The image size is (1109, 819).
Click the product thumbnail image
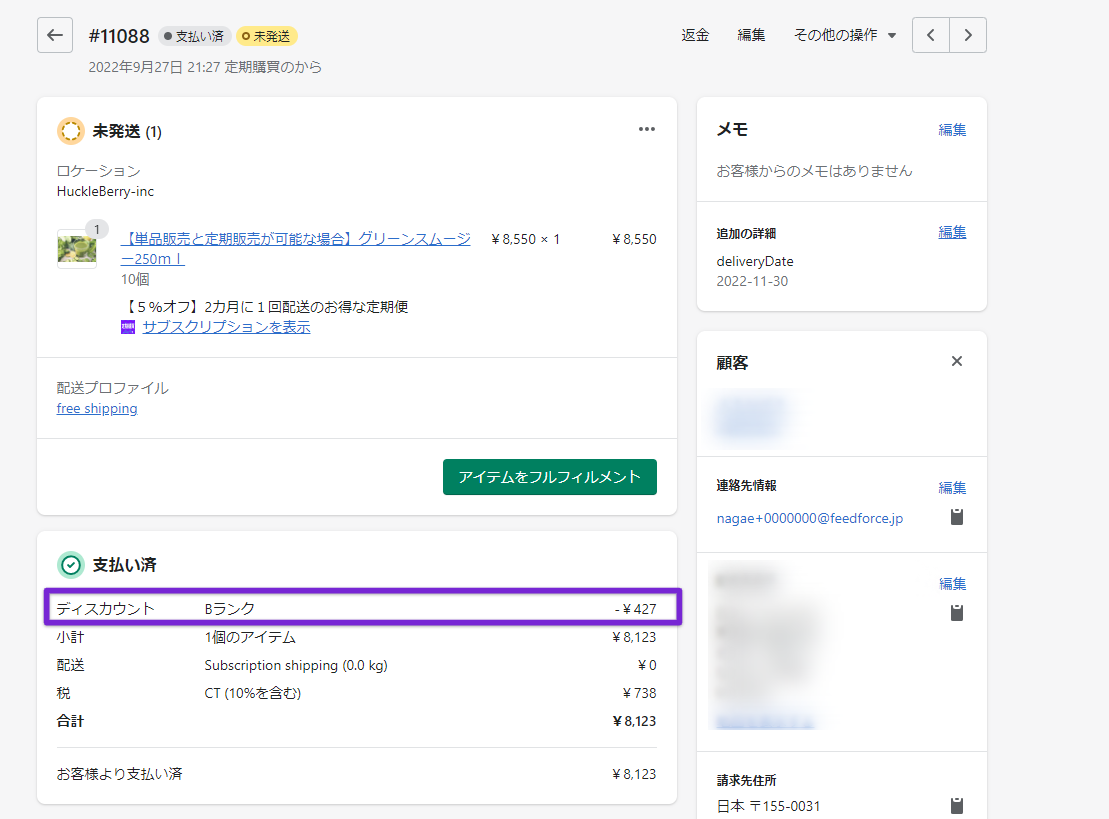tap(76, 249)
